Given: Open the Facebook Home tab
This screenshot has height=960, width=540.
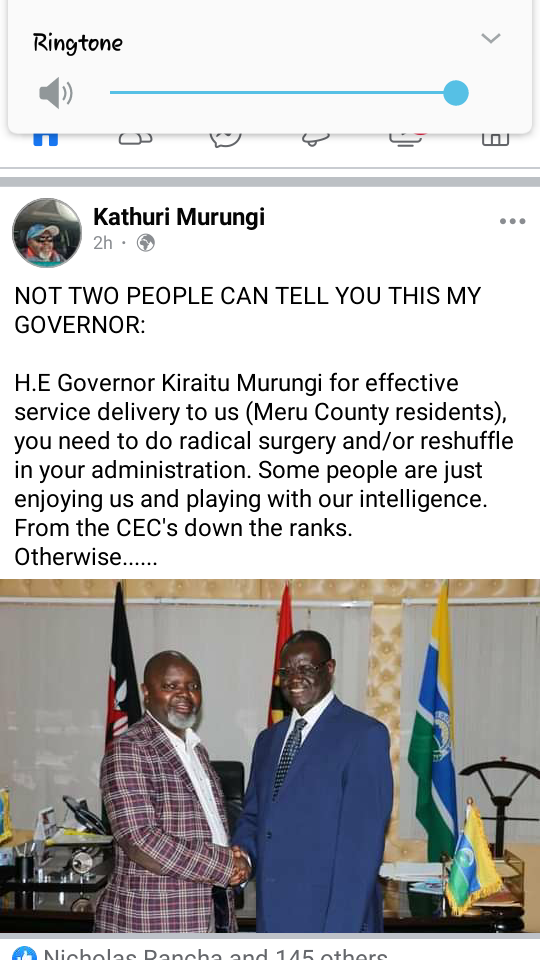Looking at the screenshot, I should point(45,140).
